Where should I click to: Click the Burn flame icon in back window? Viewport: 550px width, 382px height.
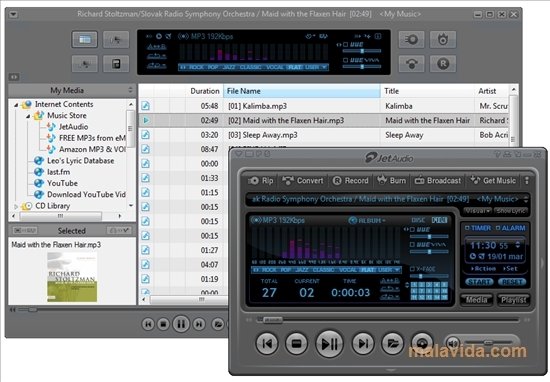click(443, 39)
